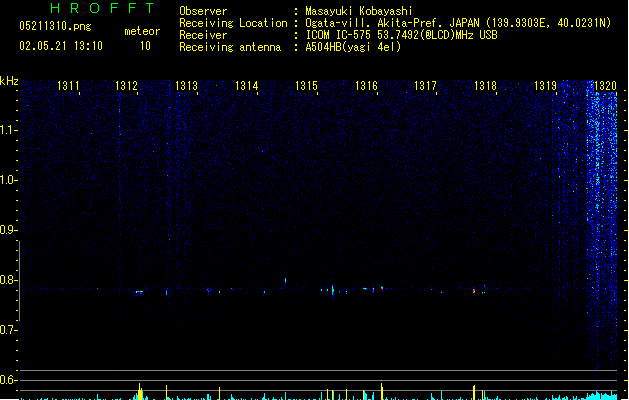Click the Observer field label
This screenshot has height=400, width=629.
click(x=203, y=11)
